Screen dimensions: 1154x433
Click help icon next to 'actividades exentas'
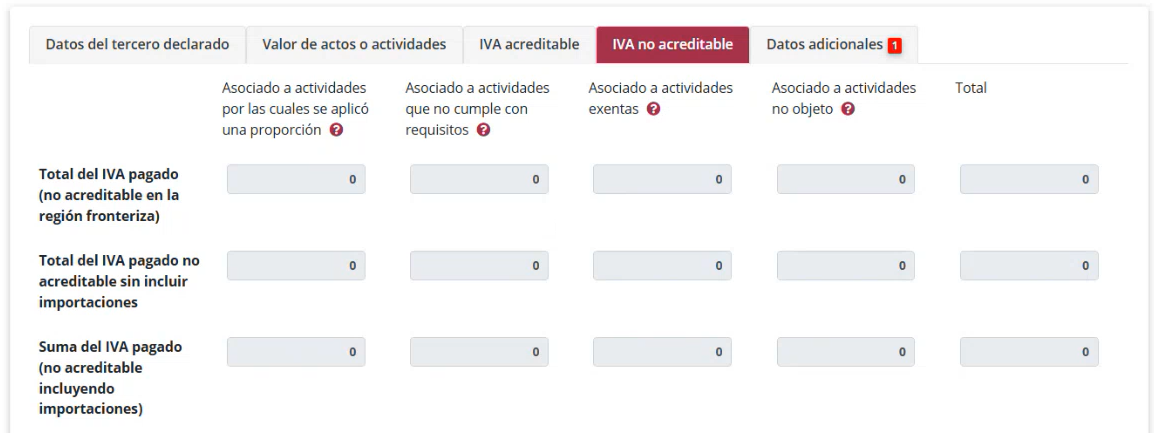[x=654, y=109]
